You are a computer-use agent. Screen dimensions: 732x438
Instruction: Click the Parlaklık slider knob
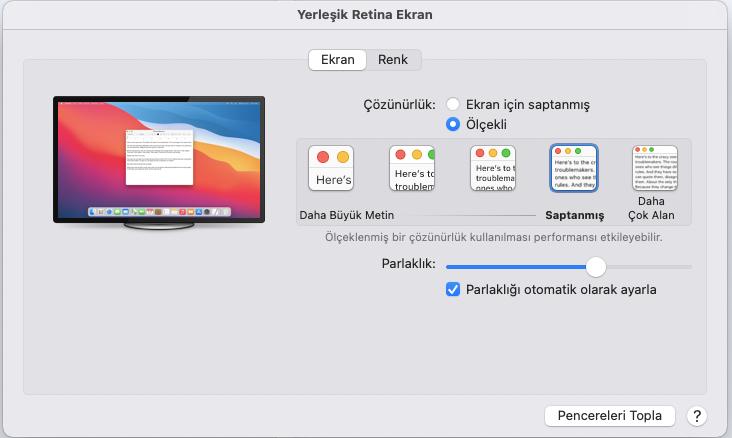pyautogui.click(x=596, y=267)
